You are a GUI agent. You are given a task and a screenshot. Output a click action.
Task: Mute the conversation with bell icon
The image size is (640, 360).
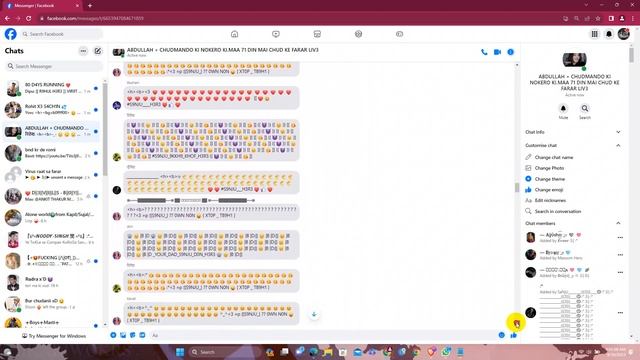point(563,109)
